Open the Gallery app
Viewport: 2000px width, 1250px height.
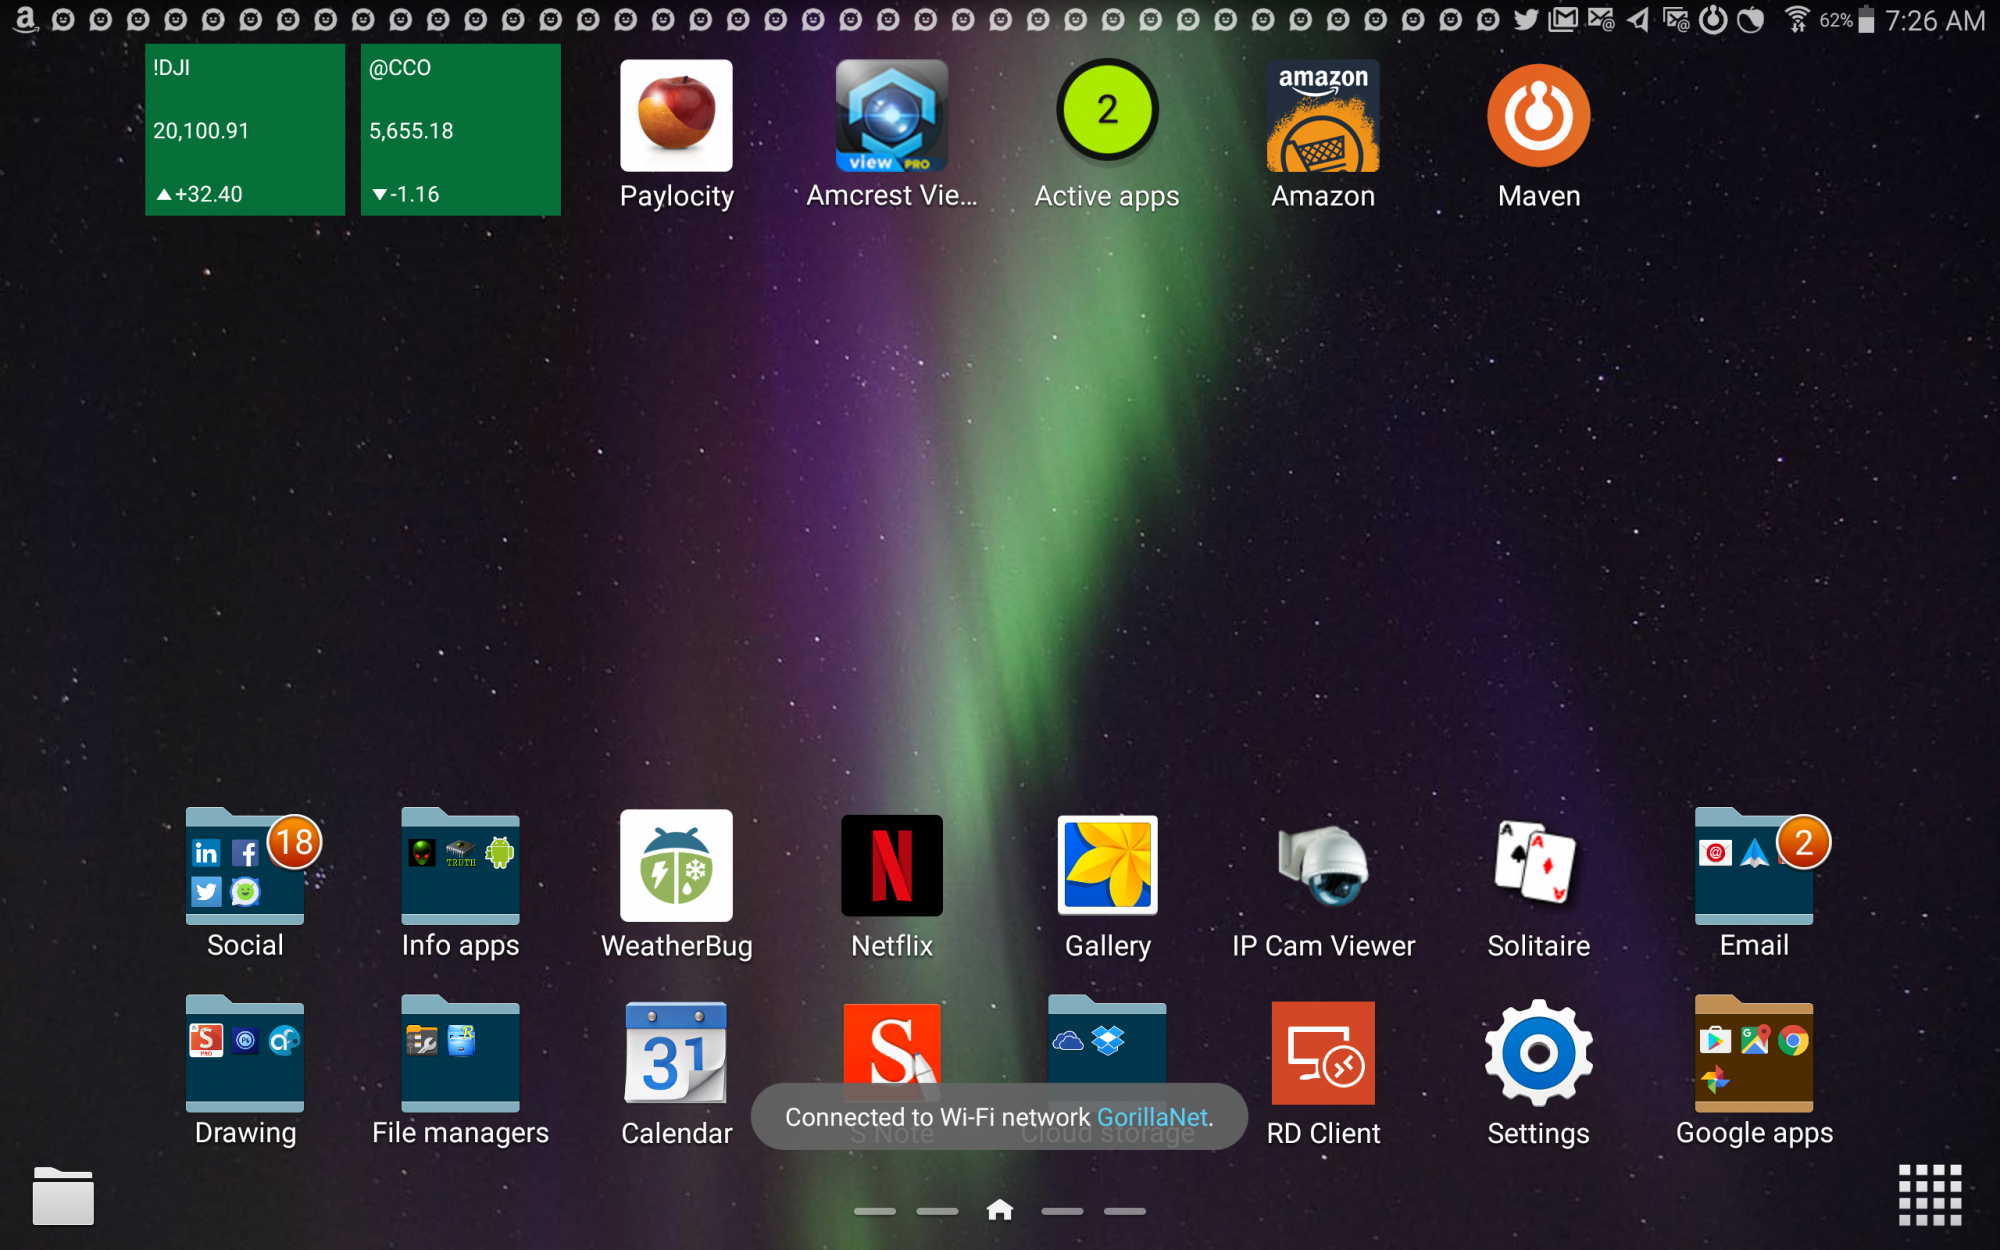(1107, 866)
